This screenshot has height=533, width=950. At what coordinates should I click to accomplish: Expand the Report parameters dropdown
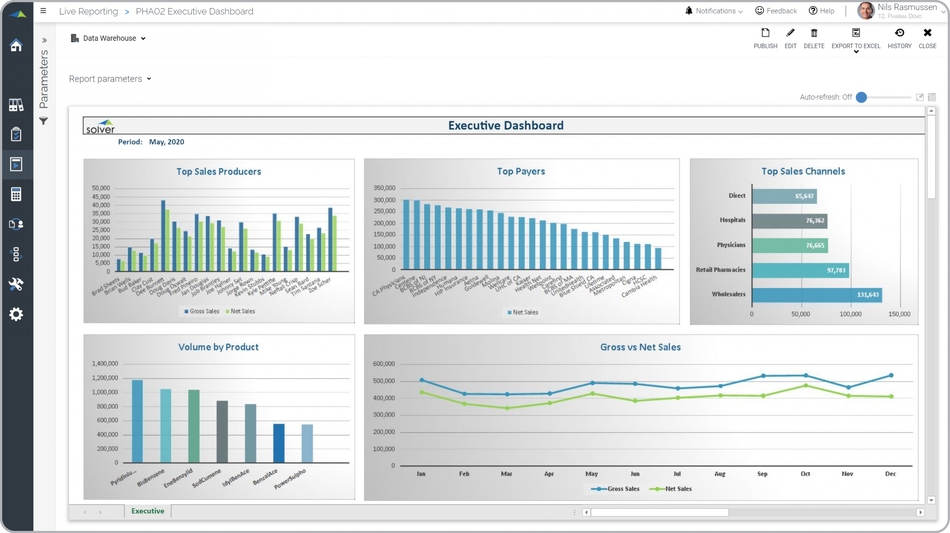[x=110, y=79]
